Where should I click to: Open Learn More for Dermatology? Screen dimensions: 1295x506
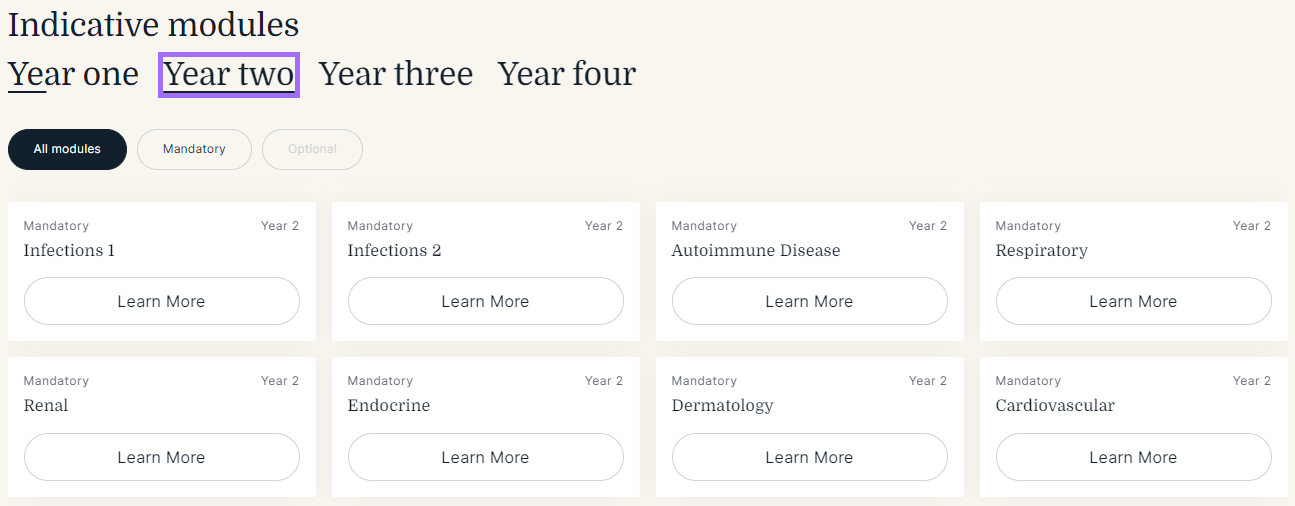tap(810, 457)
